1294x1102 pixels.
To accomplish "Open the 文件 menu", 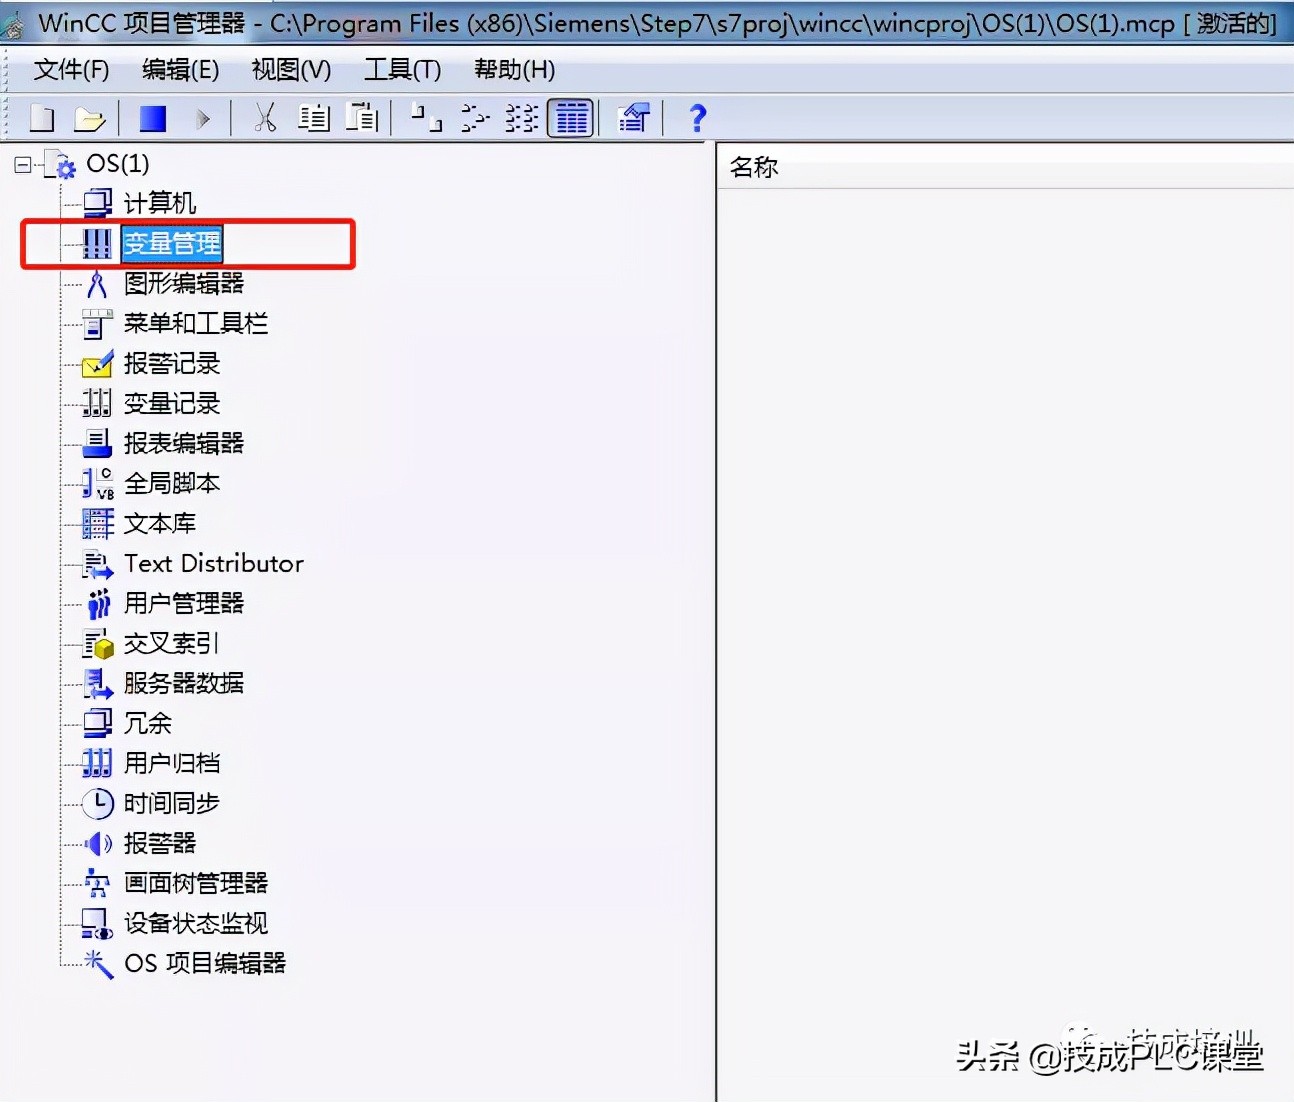I will (x=69, y=70).
